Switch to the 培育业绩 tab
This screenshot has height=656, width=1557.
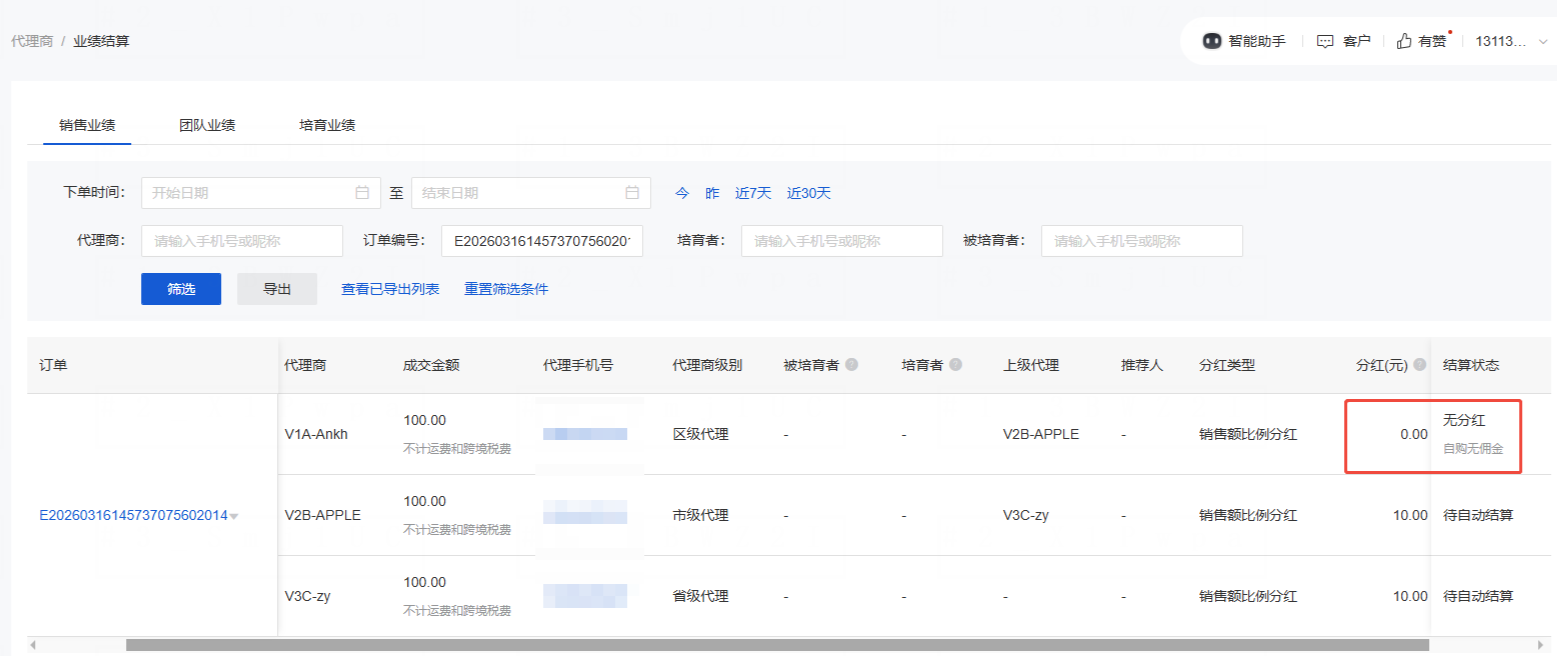coord(327,125)
